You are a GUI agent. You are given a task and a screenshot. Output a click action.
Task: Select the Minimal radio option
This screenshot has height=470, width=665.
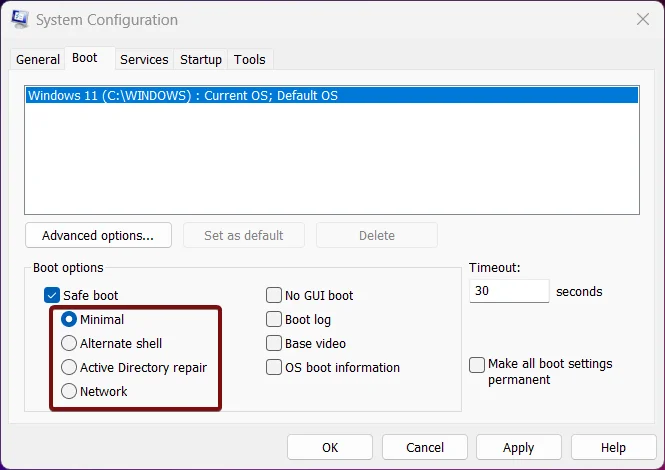click(69, 319)
